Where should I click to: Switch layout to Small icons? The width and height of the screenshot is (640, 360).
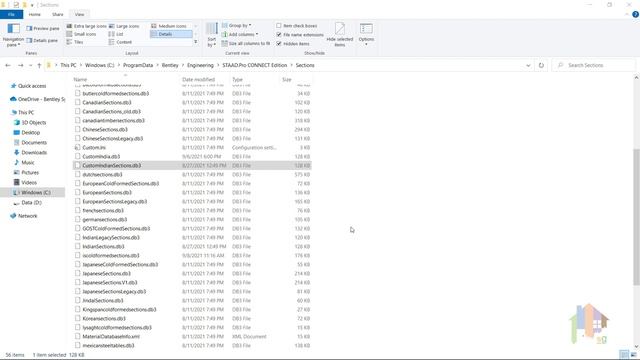pos(82,34)
